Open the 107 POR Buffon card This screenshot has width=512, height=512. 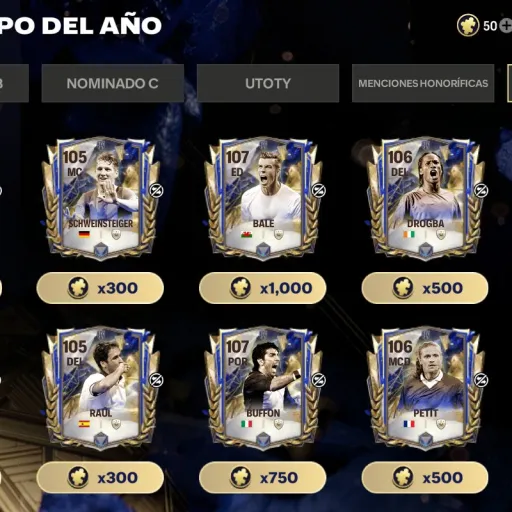[263, 388]
